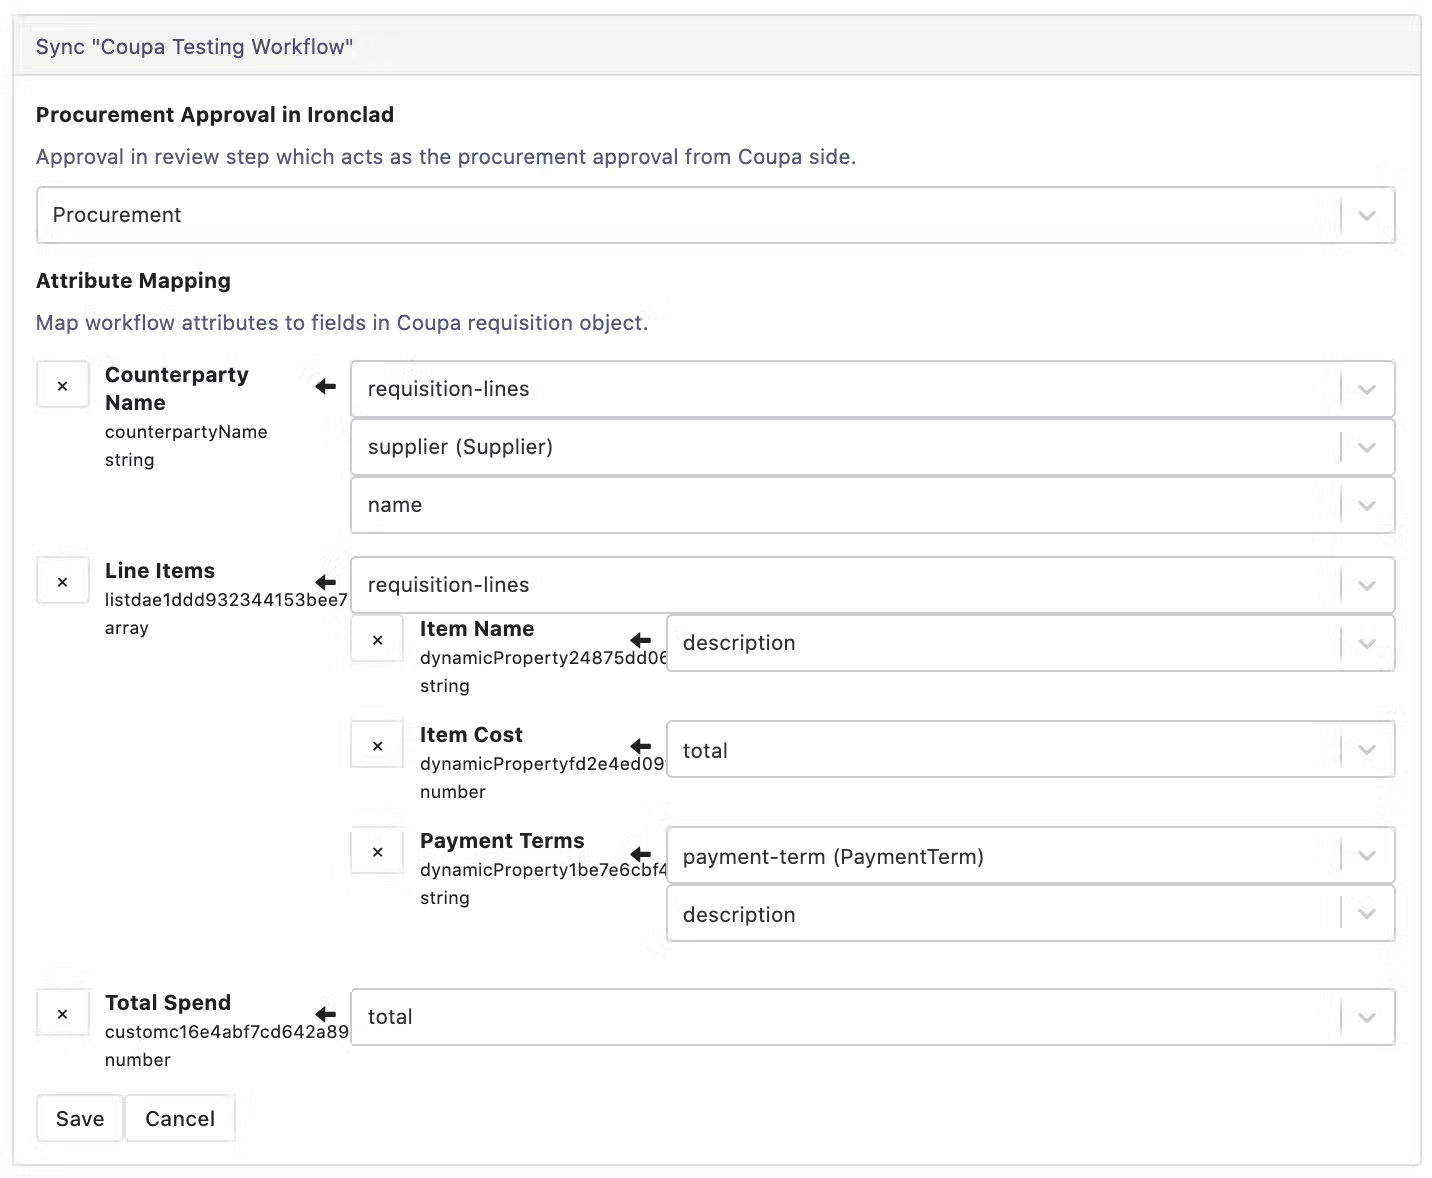Click the 'Total Spend' attribute label
The height and width of the screenshot is (1178, 1432).
(168, 1003)
